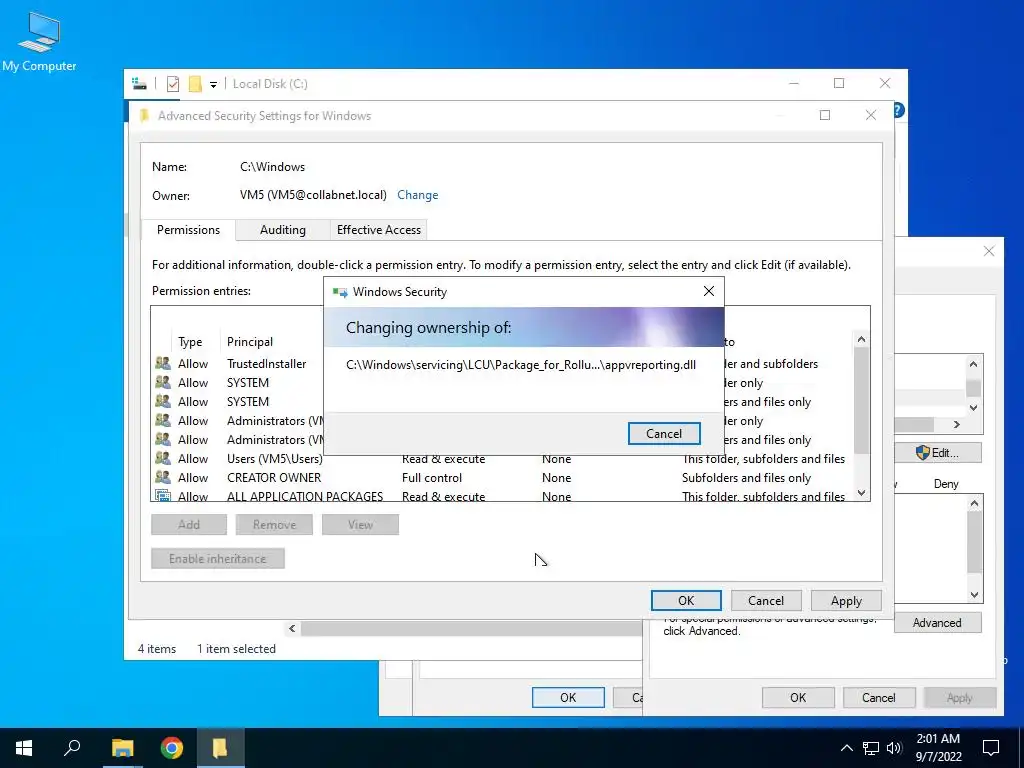Click the volume speaker tray icon
This screenshot has width=1024, height=768.
tap(893, 748)
